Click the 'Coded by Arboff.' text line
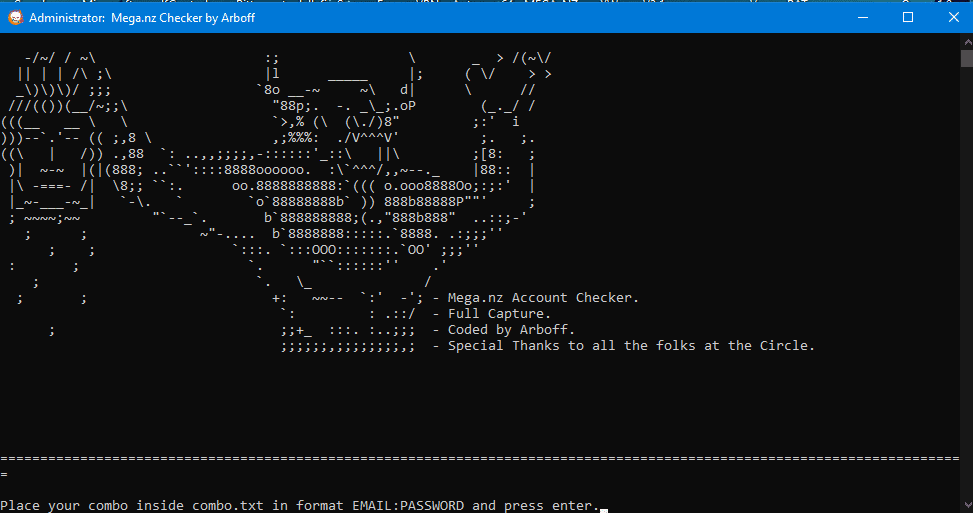The height and width of the screenshot is (513, 973). tap(511, 329)
